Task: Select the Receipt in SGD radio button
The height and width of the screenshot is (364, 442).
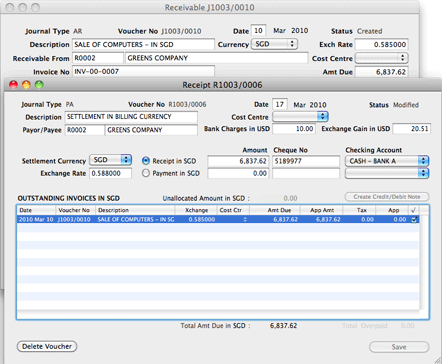Action: pyautogui.click(x=146, y=161)
